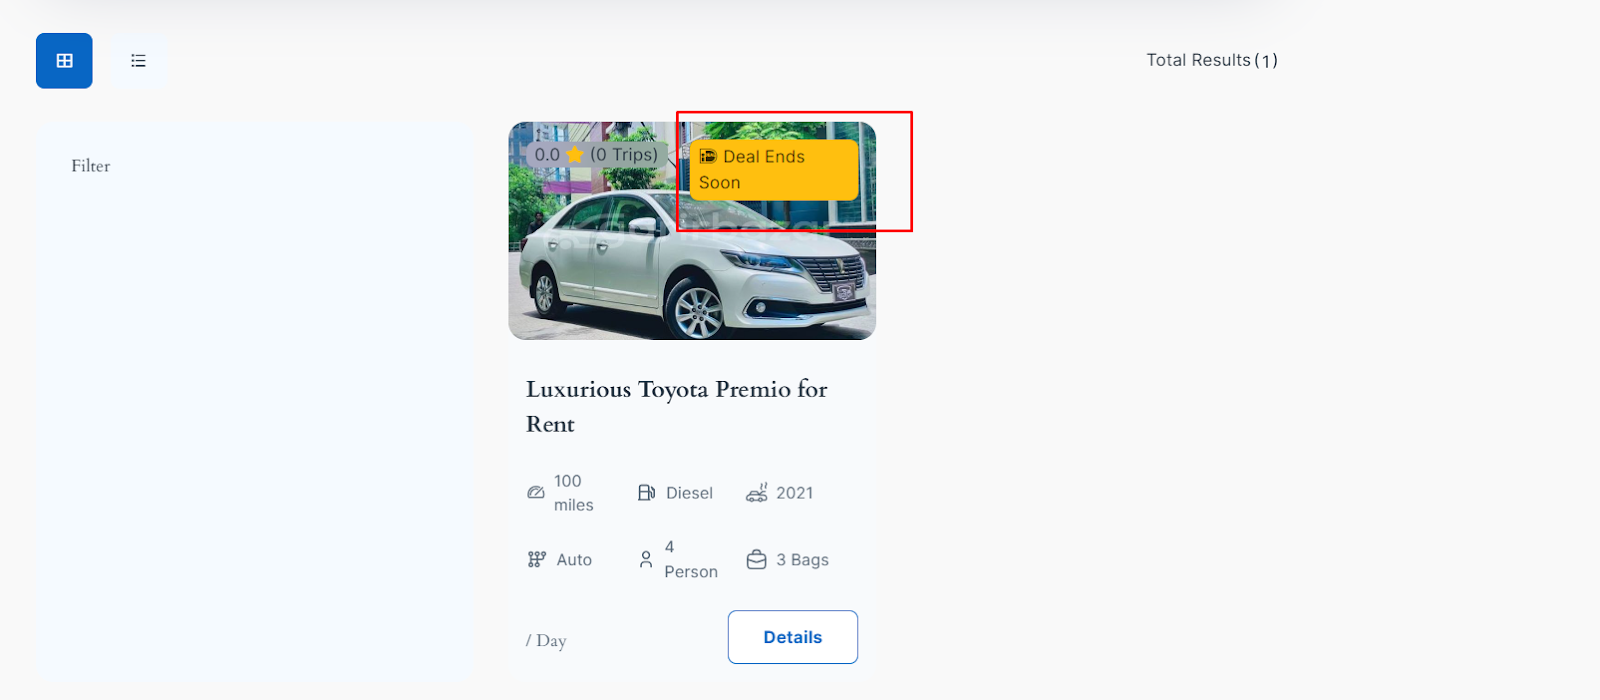Click the 3 Bags text

tap(803, 560)
